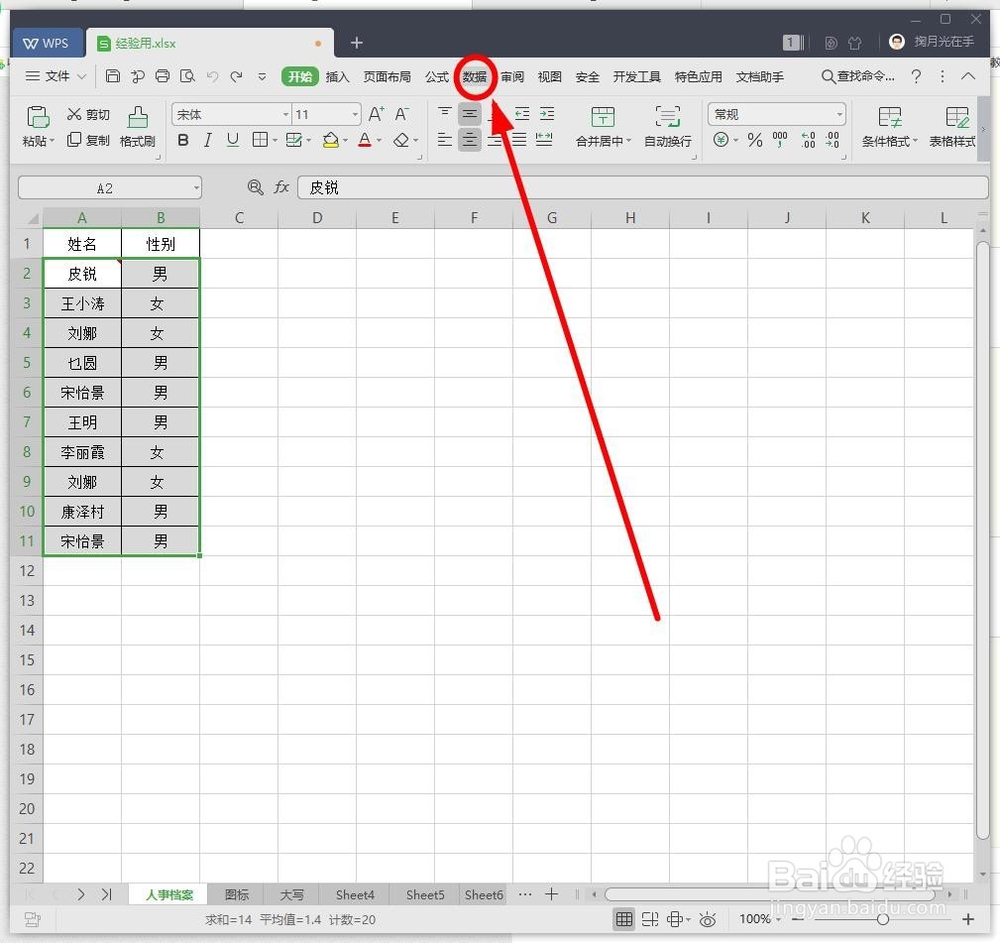Viewport: 1000px width, 943px height.
Task: Open the Page Layout (页面布局) tab
Action: 387,77
